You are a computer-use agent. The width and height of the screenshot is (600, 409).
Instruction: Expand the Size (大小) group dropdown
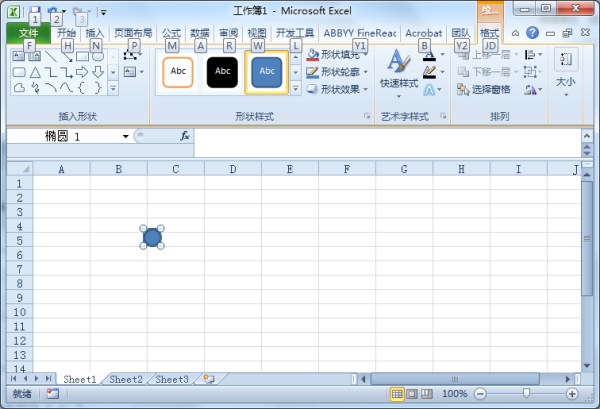(x=566, y=73)
